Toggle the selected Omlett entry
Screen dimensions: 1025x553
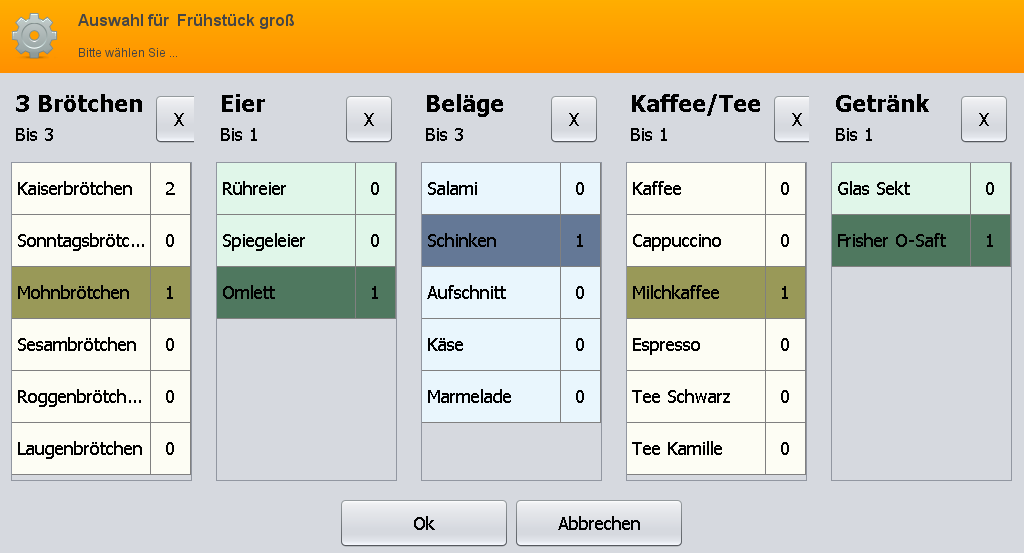306,293
